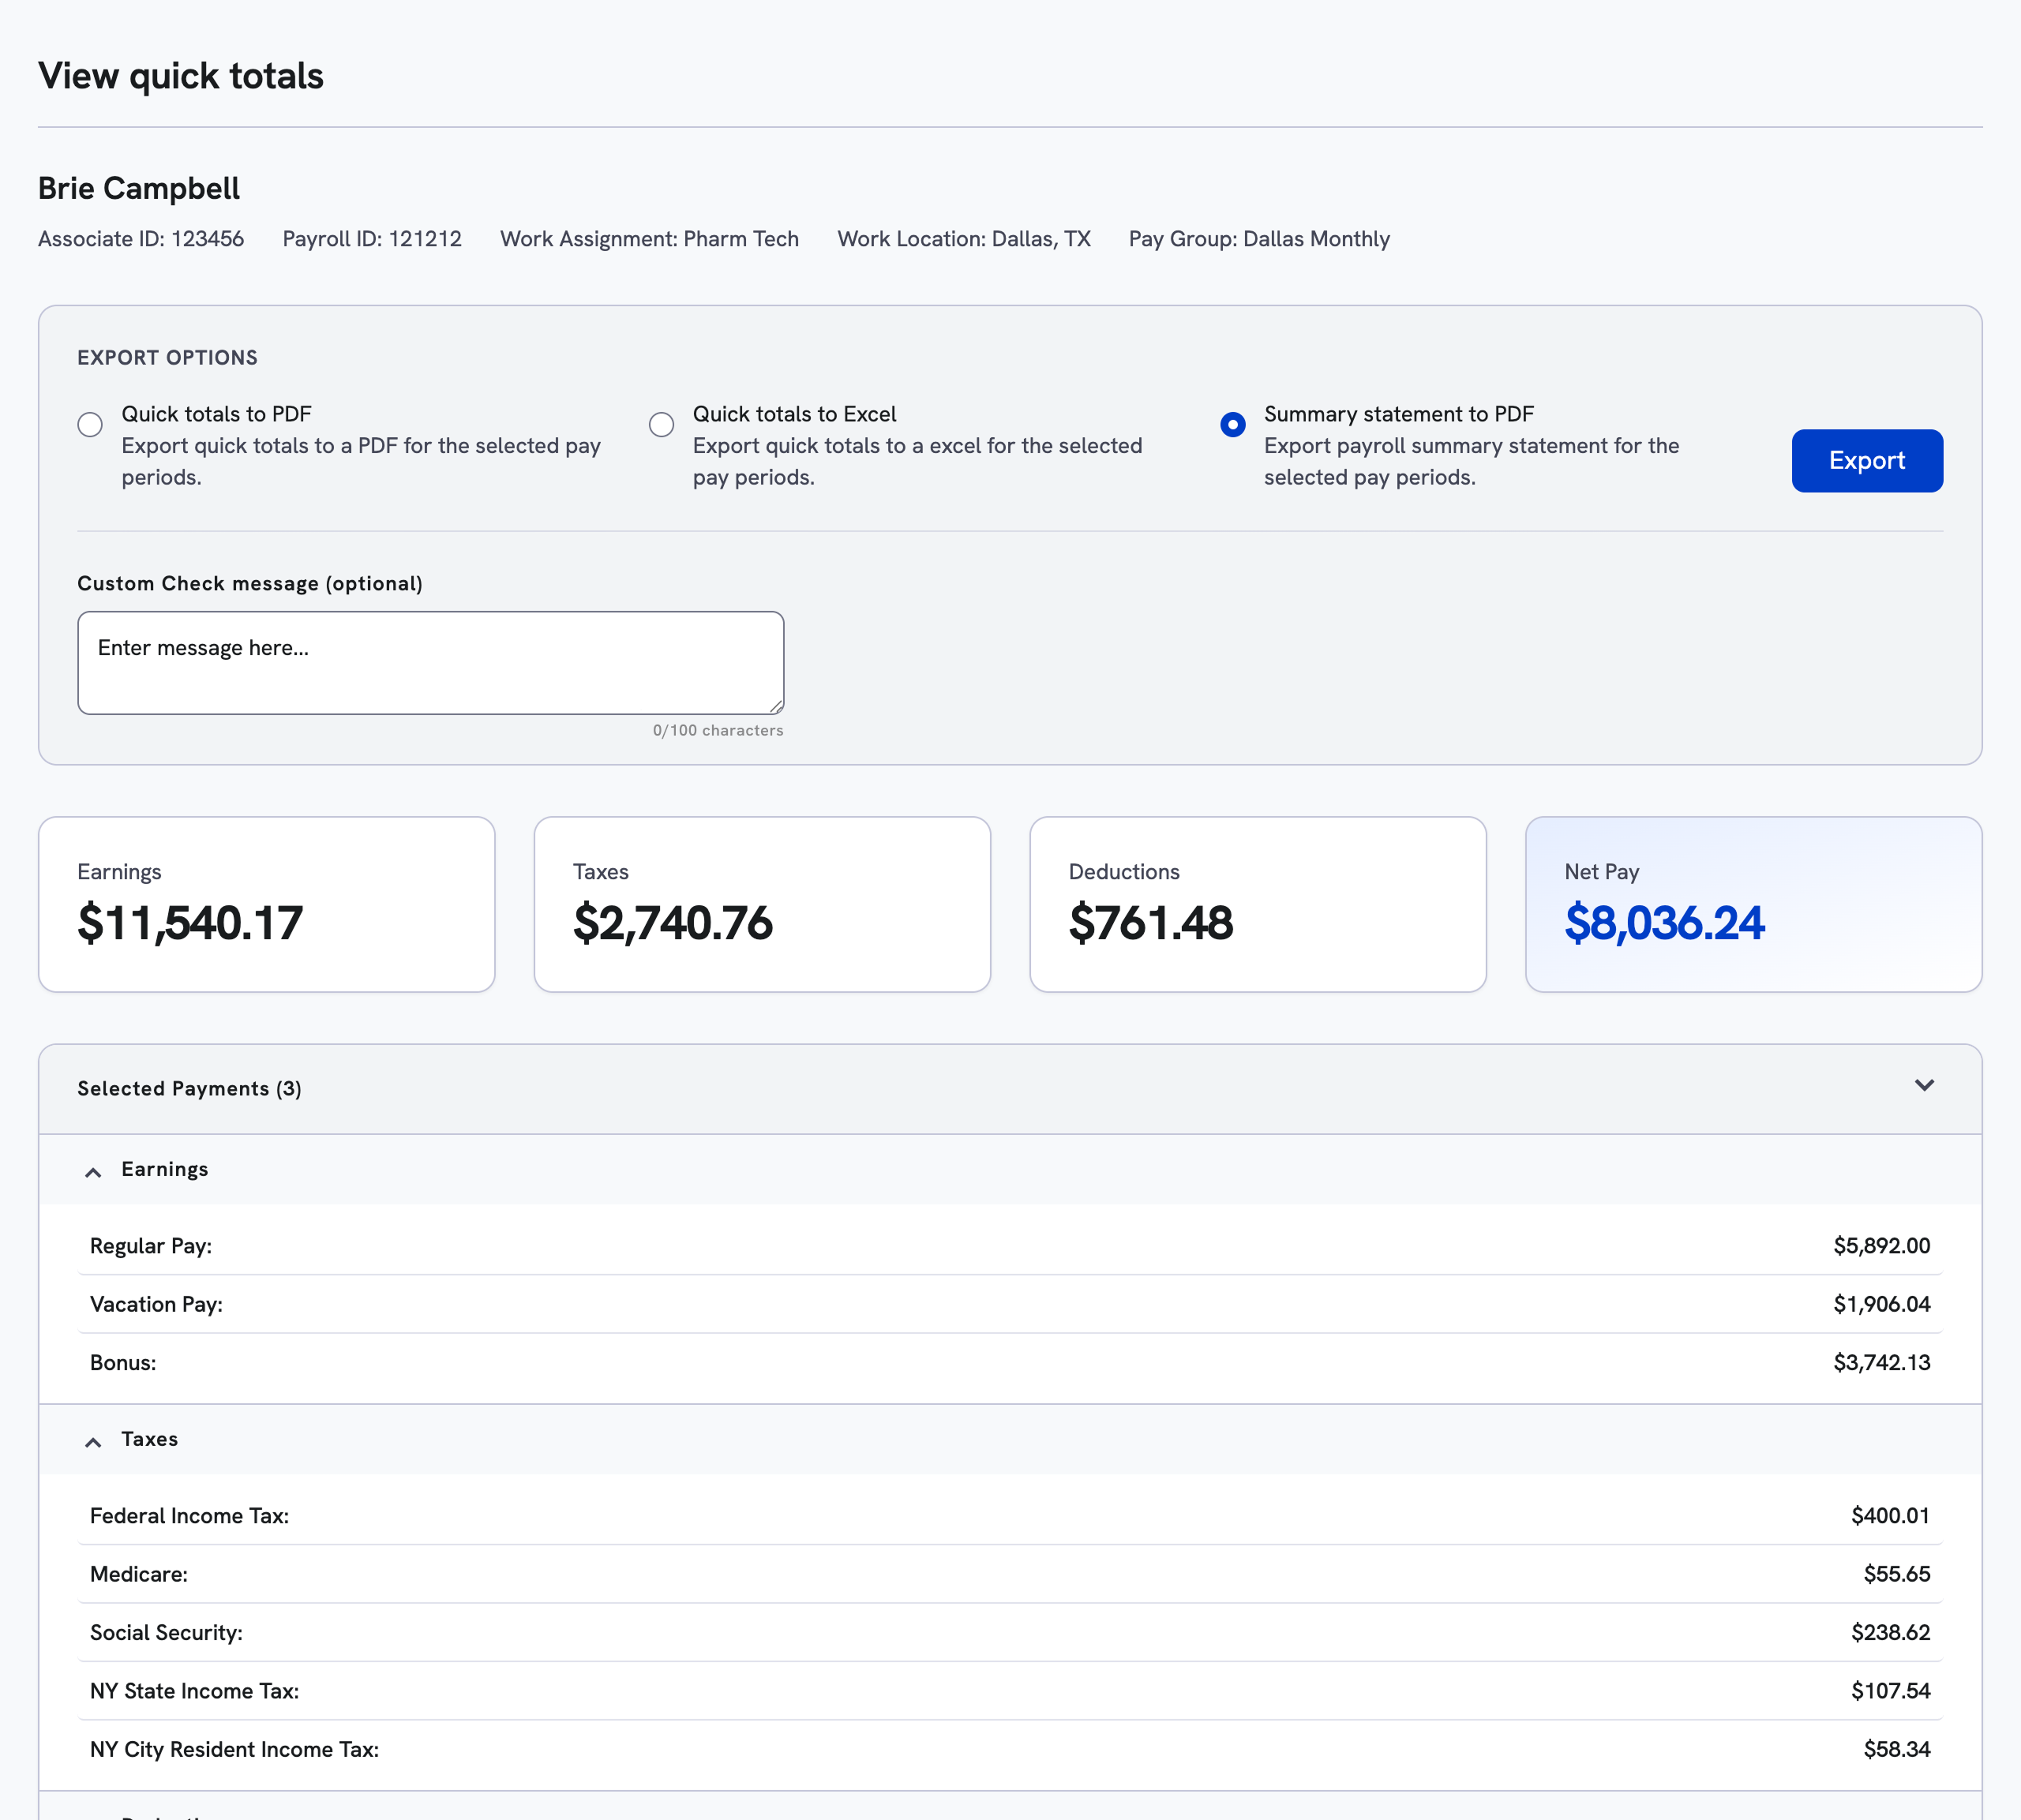The width and height of the screenshot is (2021, 1820).
Task: Click the Custom Check message (optional) label
Action: 250,584
